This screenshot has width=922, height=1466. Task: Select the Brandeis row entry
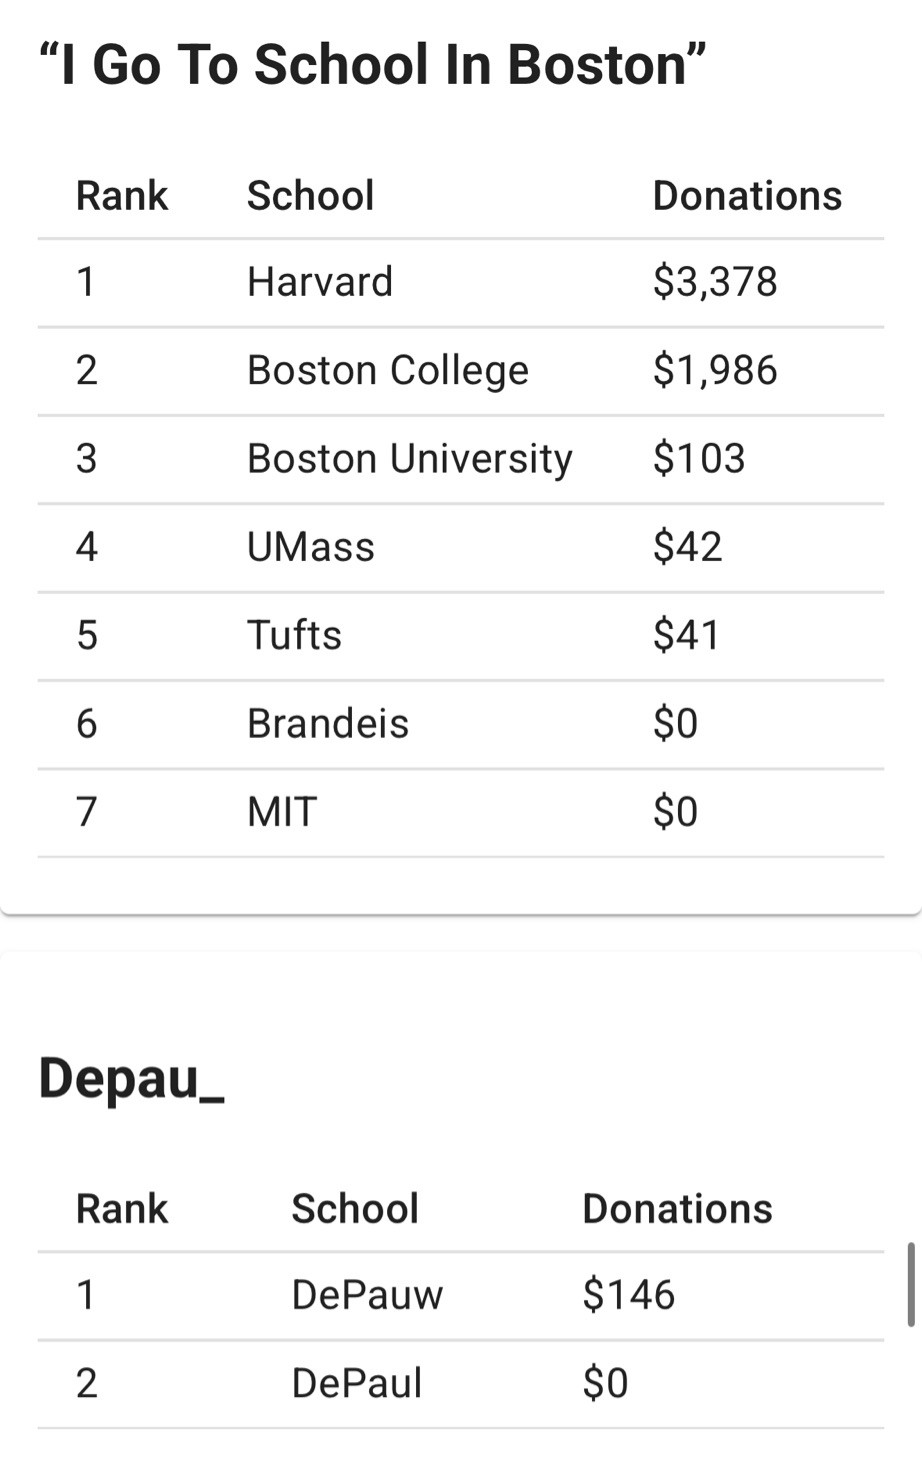(x=461, y=724)
